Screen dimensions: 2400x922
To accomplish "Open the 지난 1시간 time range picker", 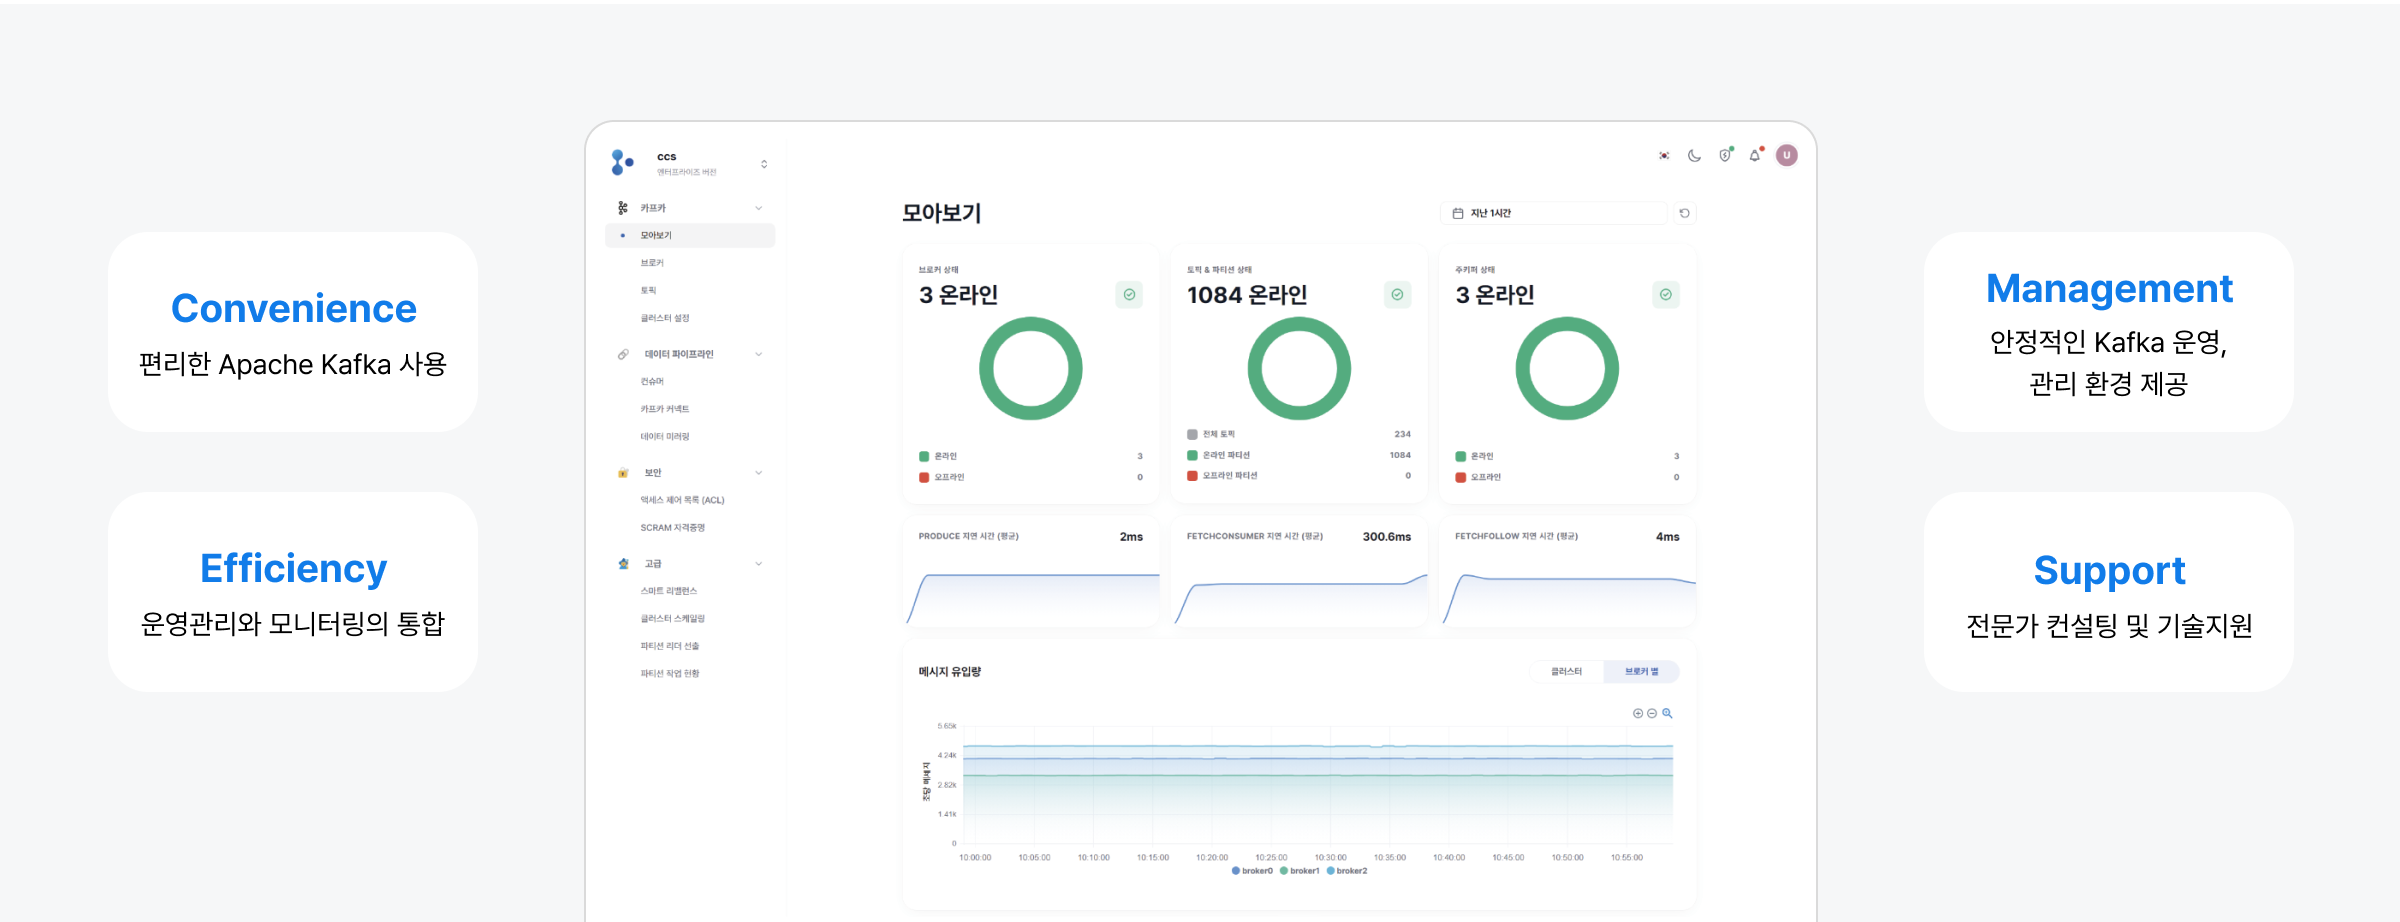I will point(1553,213).
